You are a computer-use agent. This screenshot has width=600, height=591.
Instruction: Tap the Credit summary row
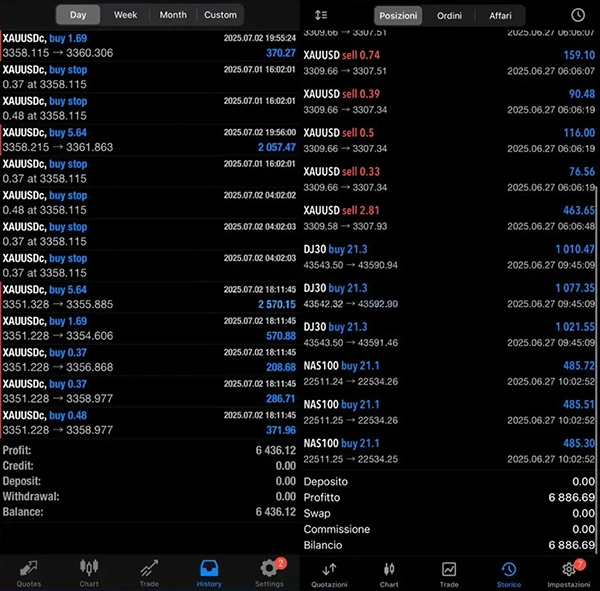click(x=149, y=465)
